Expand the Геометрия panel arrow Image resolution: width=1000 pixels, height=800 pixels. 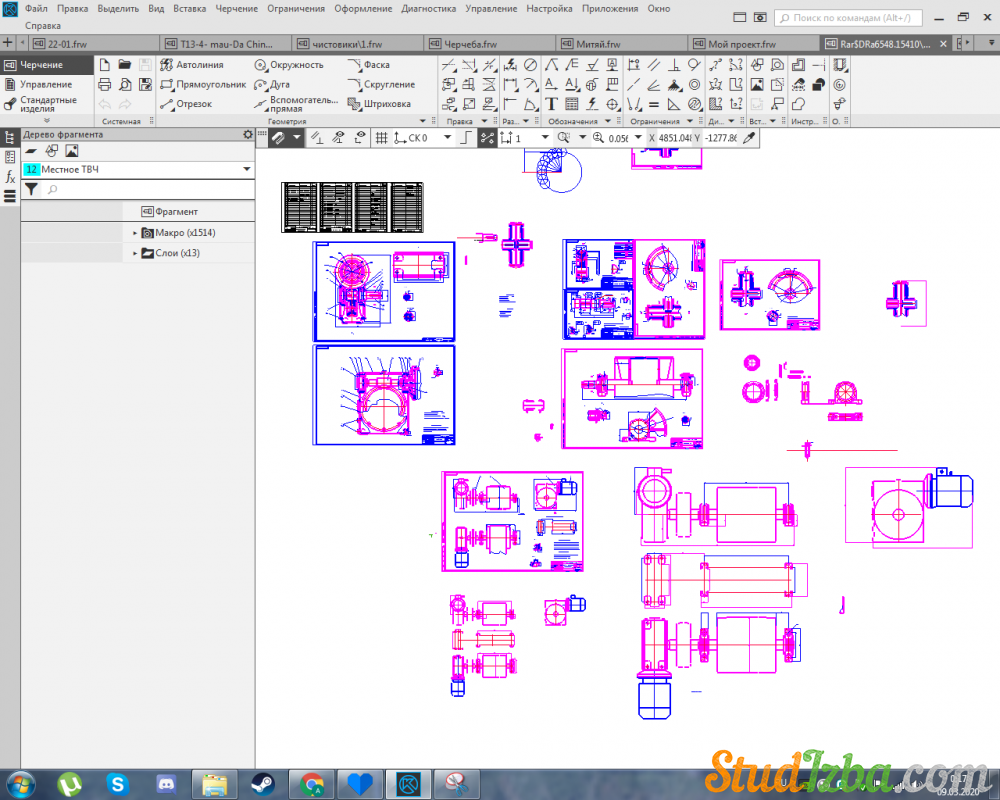[422, 121]
